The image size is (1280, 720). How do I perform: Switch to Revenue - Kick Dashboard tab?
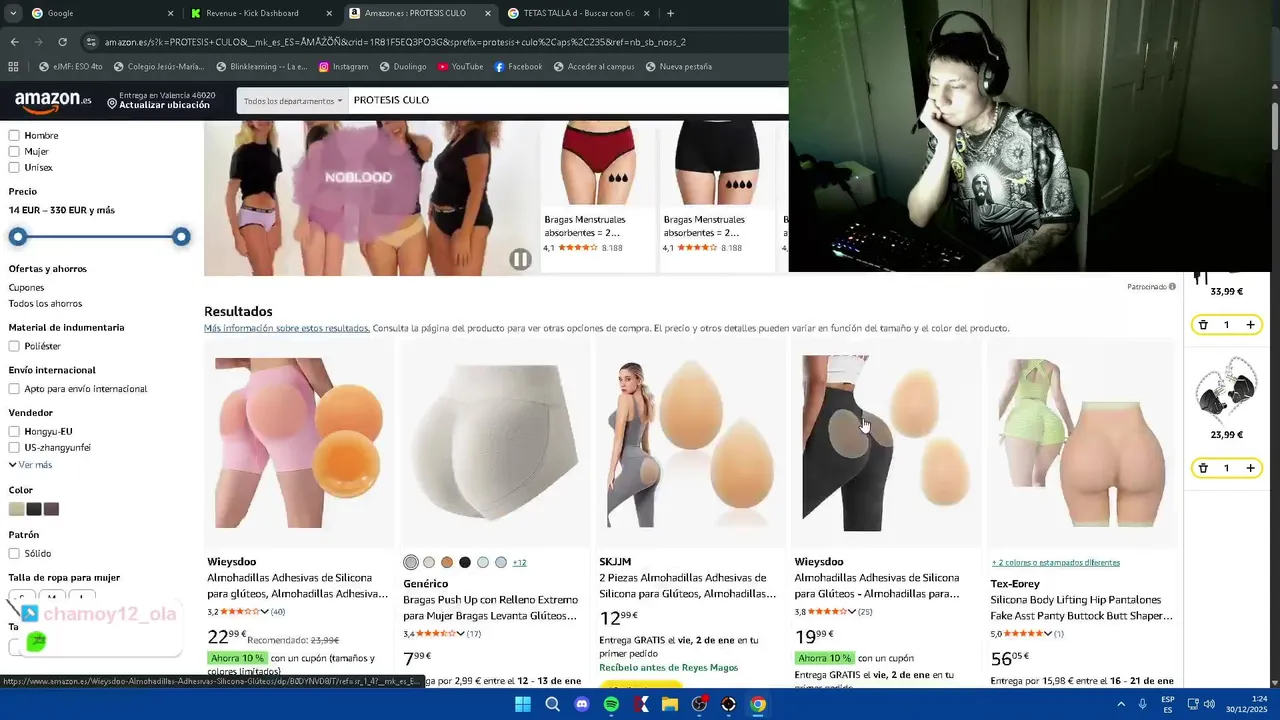point(262,13)
